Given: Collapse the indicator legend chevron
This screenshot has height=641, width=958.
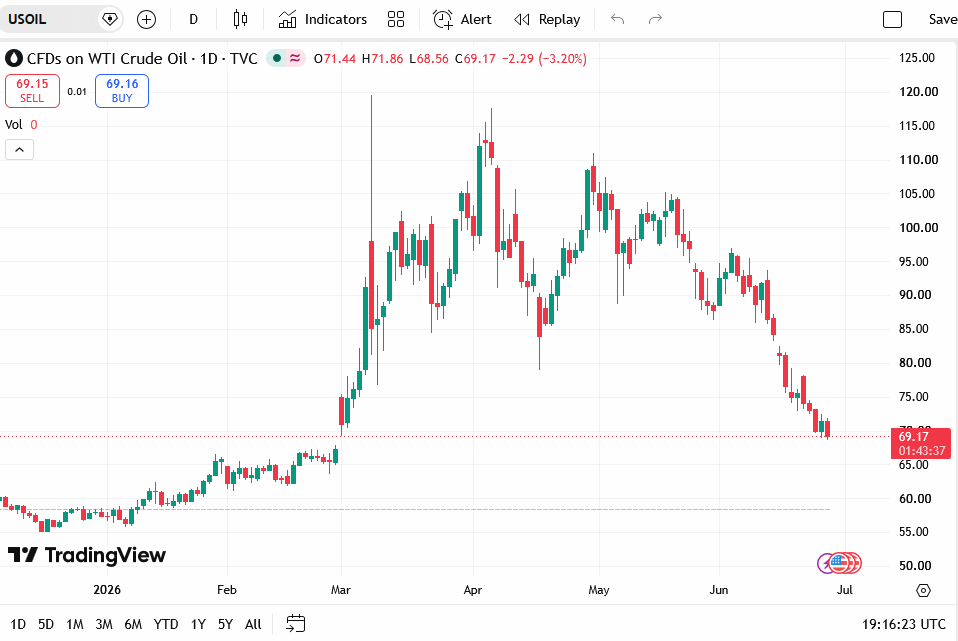Looking at the screenshot, I should (20, 150).
